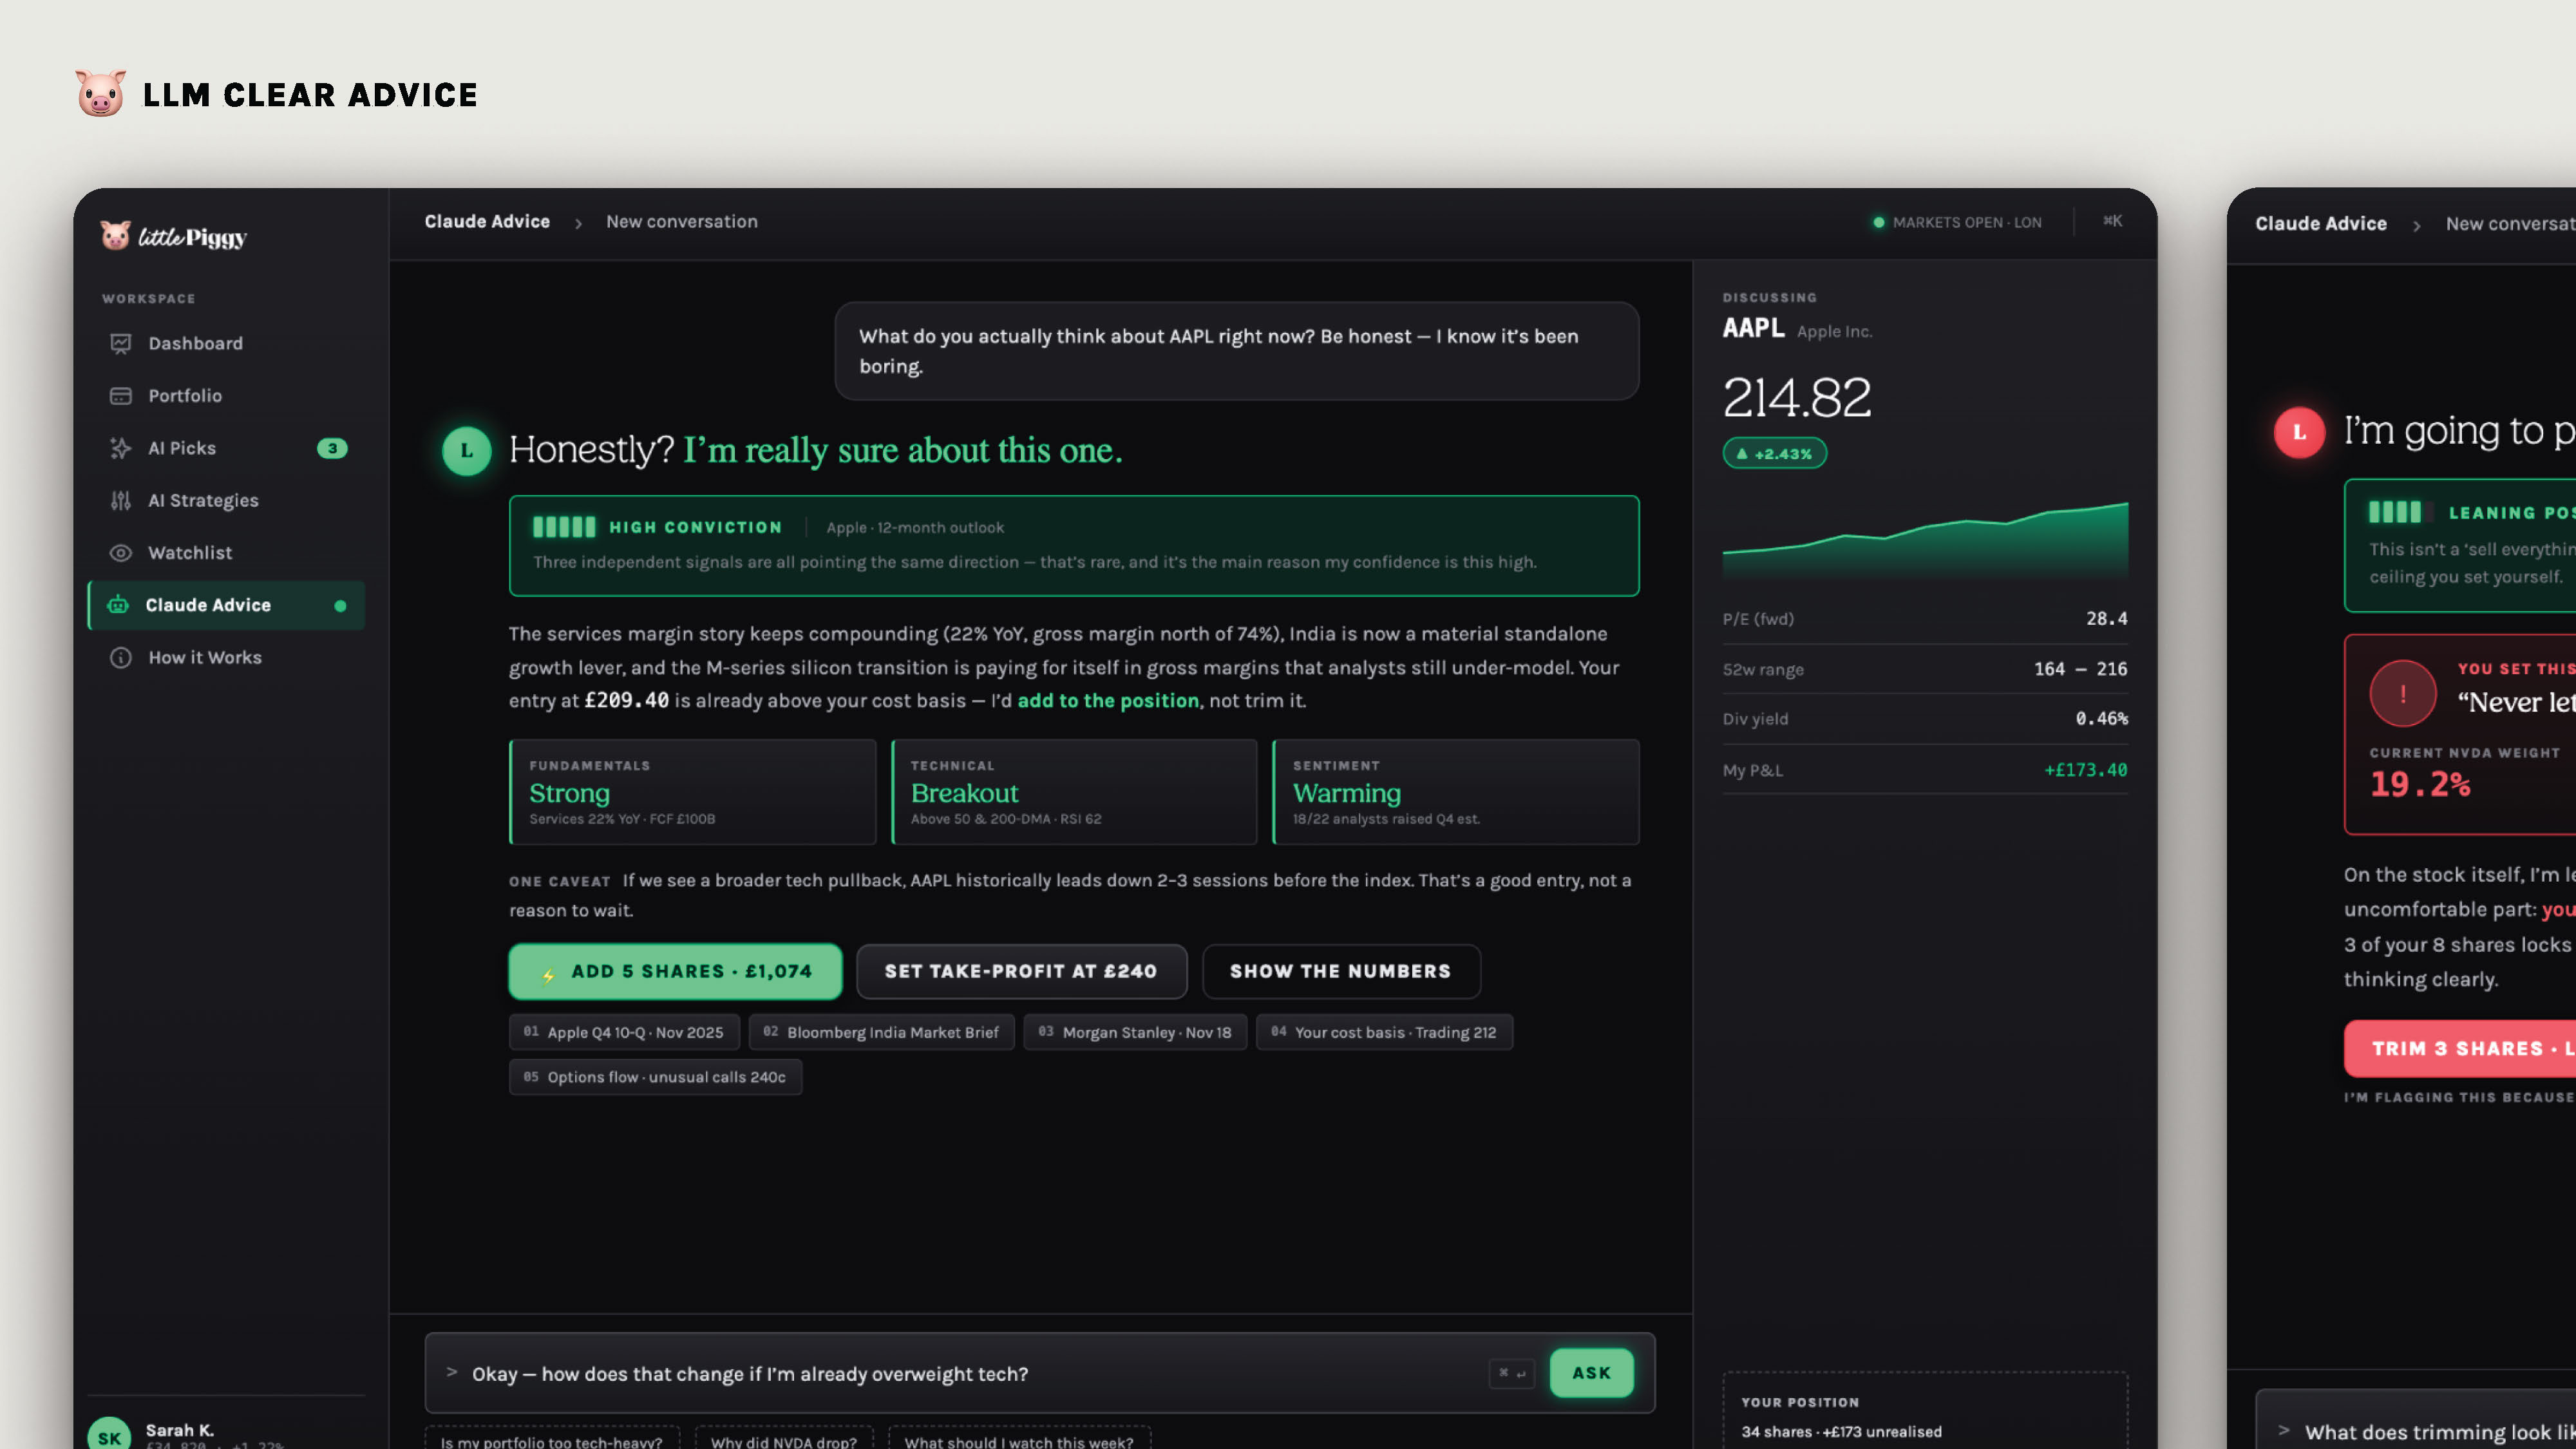This screenshot has height=1449, width=2576.
Task: Open How it Works menu item
Action: (226, 657)
